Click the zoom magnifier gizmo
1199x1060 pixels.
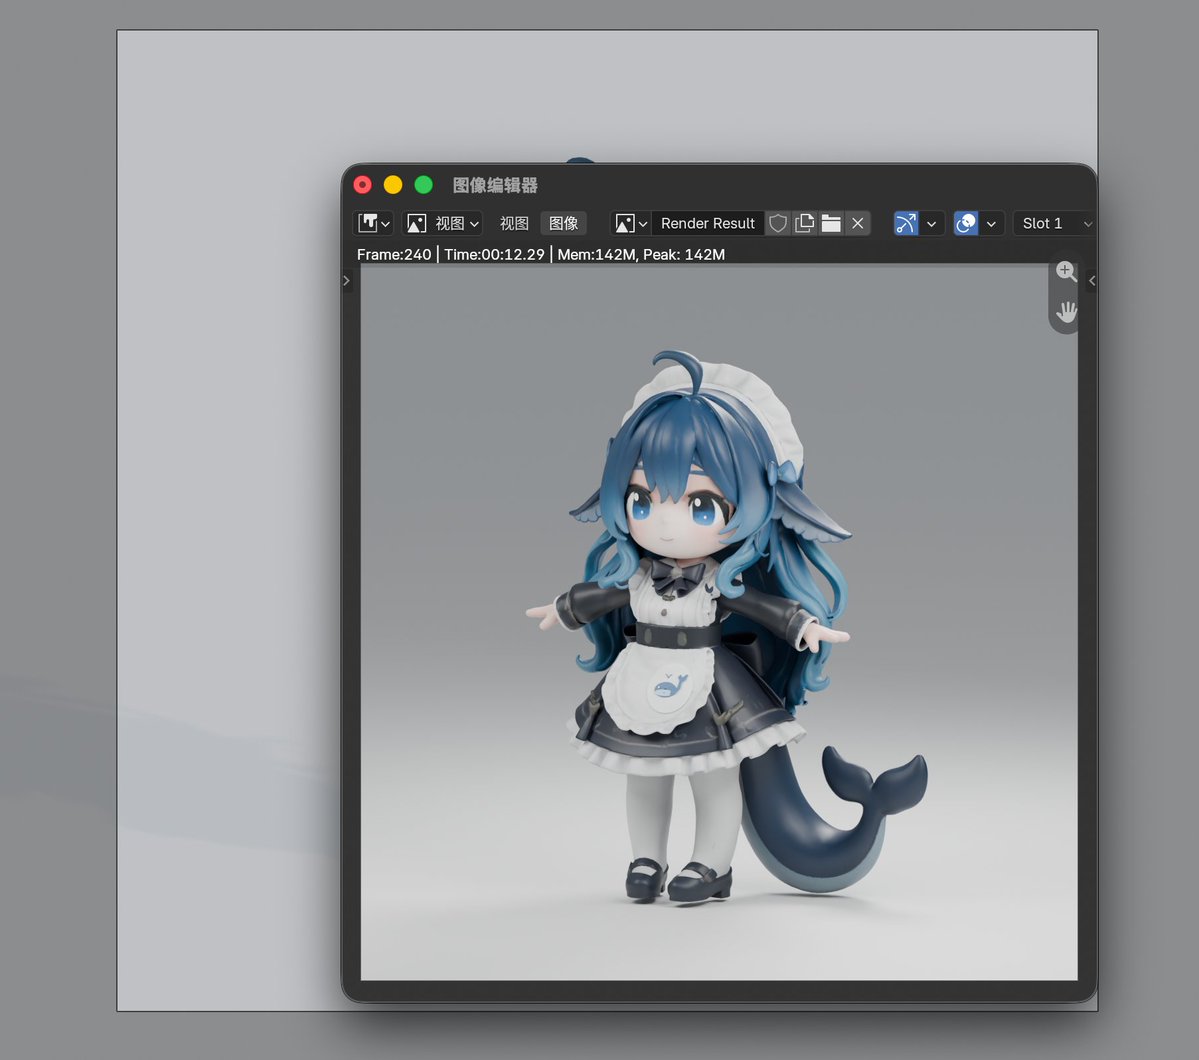[x=1065, y=271]
